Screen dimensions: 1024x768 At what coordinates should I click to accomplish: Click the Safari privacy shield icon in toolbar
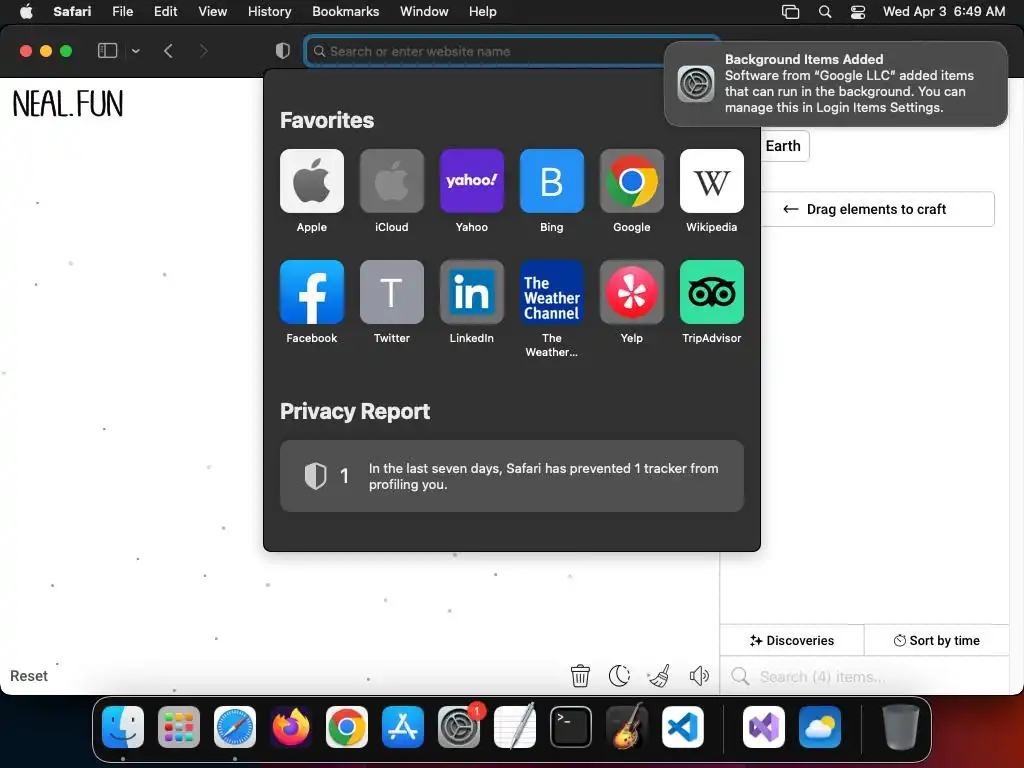pyautogui.click(x=283, y=51)
